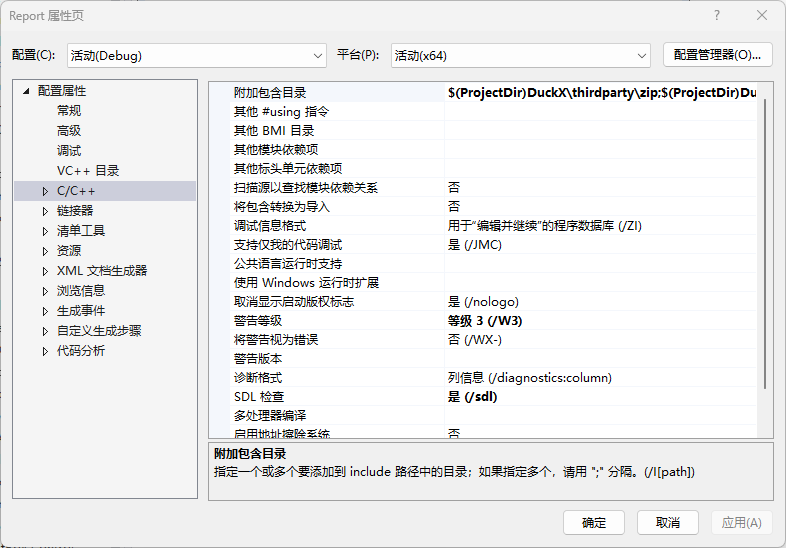Screen dimensions: 786x548
Task: Expand the 资源 tree node arrow
Action: pos(45,251)
